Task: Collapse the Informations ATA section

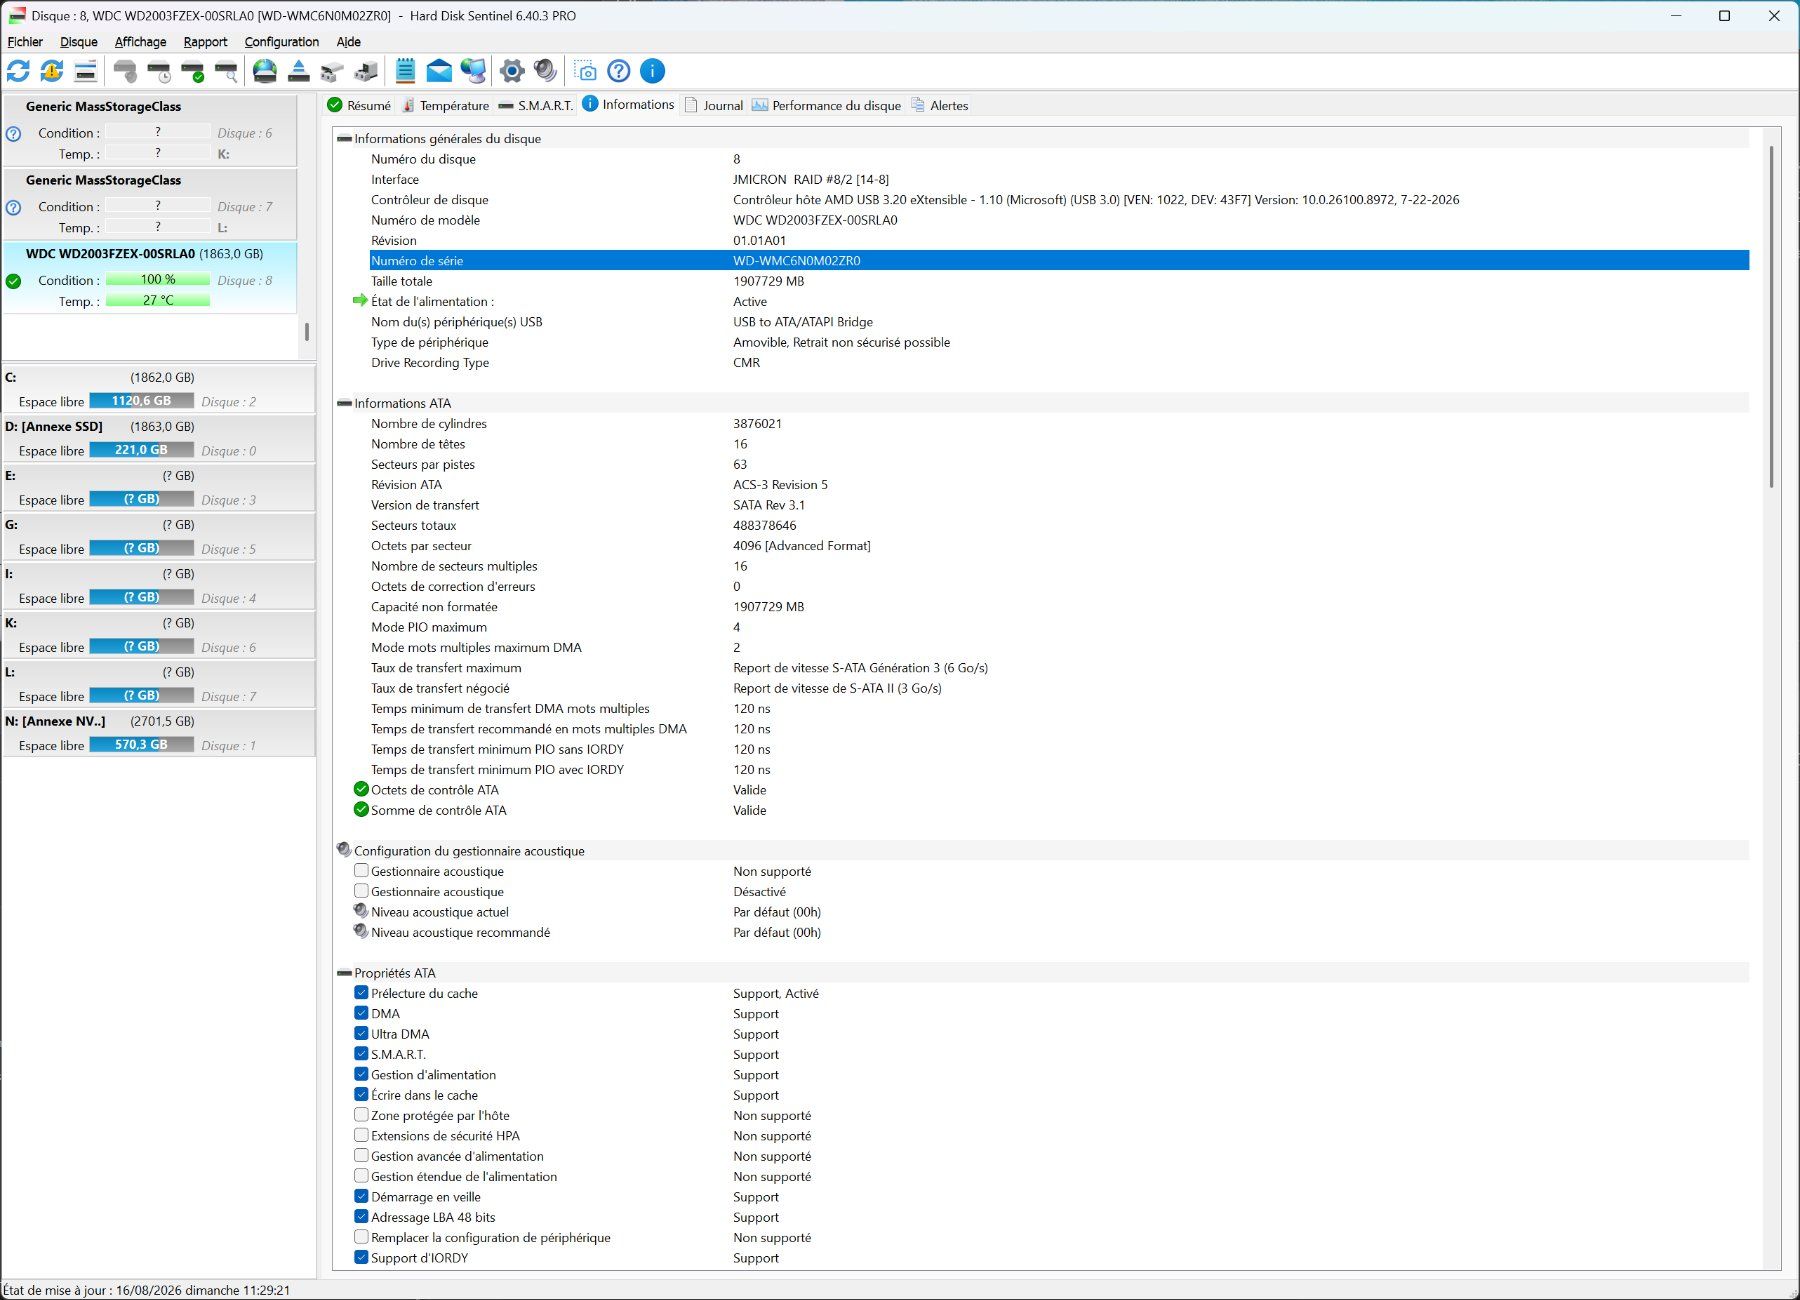Action: pyautogui.click(x=345, y=404)
